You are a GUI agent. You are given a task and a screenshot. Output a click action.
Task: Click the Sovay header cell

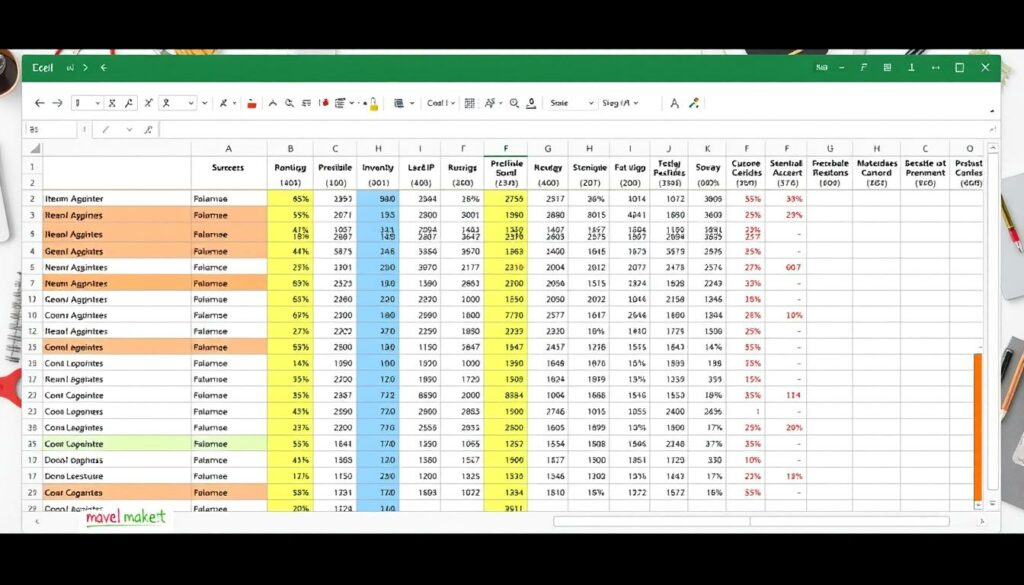[707, 168]
